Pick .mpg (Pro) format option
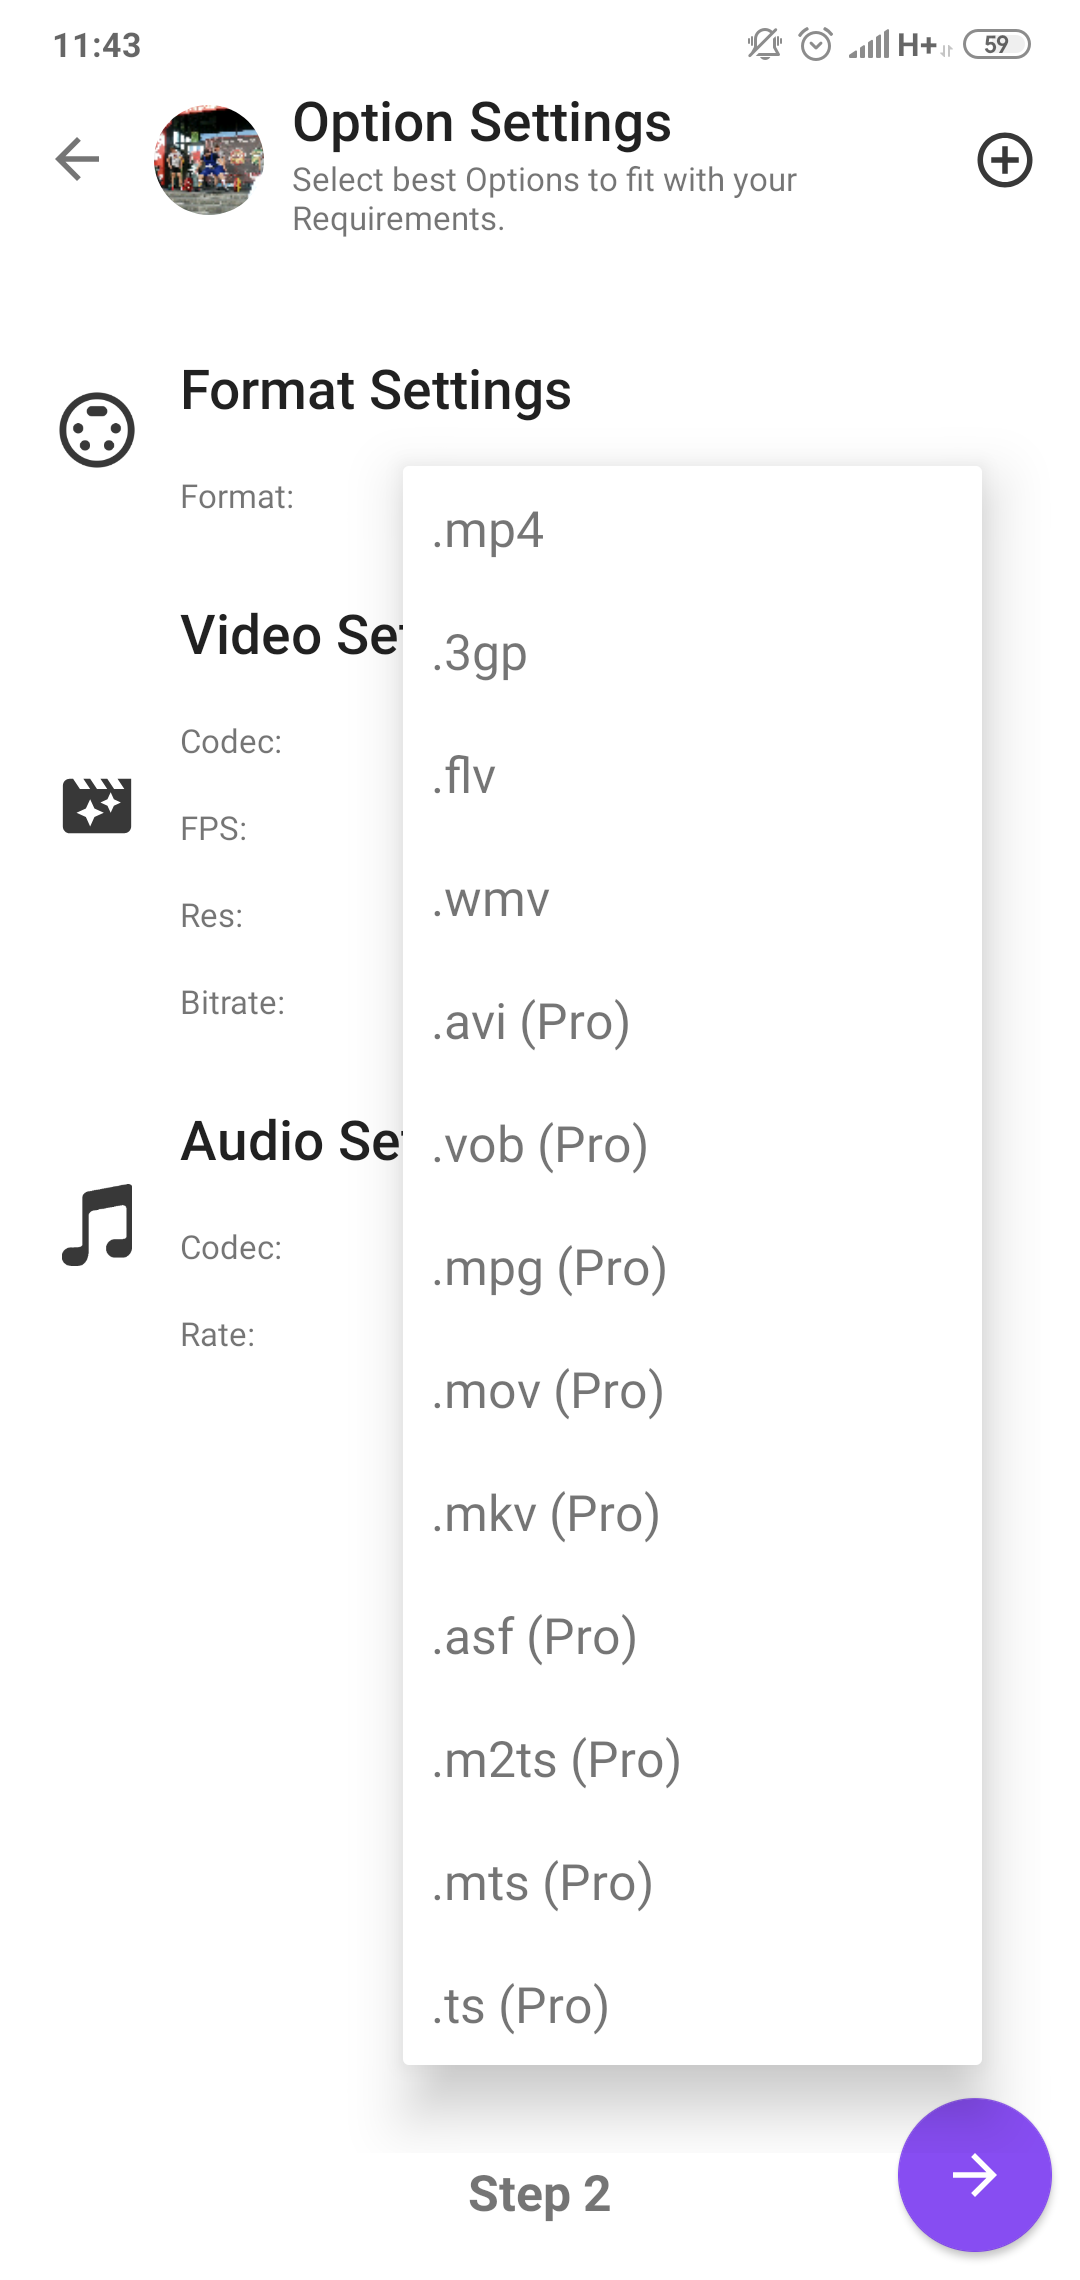Image resolution: width=1080 pixels, height=2280 pixels. click(692, 1267)
